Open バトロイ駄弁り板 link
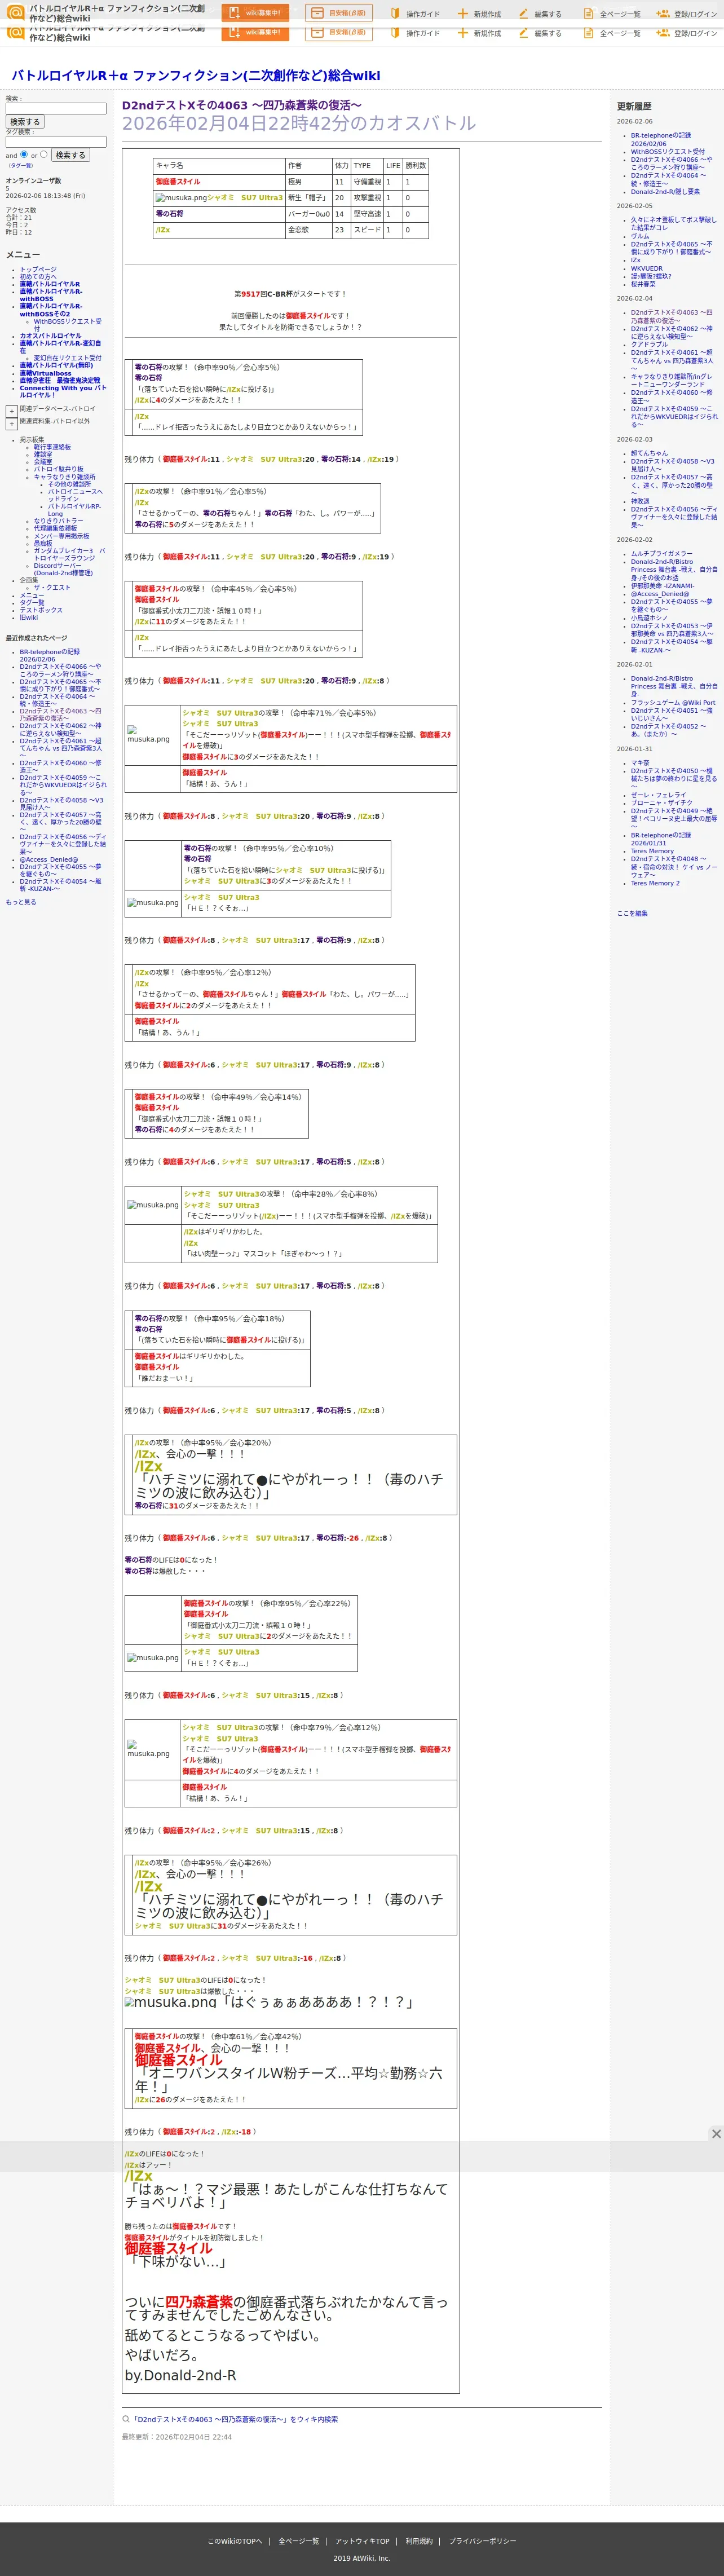This screenshot has height=2576, width=724. [59, 469]
